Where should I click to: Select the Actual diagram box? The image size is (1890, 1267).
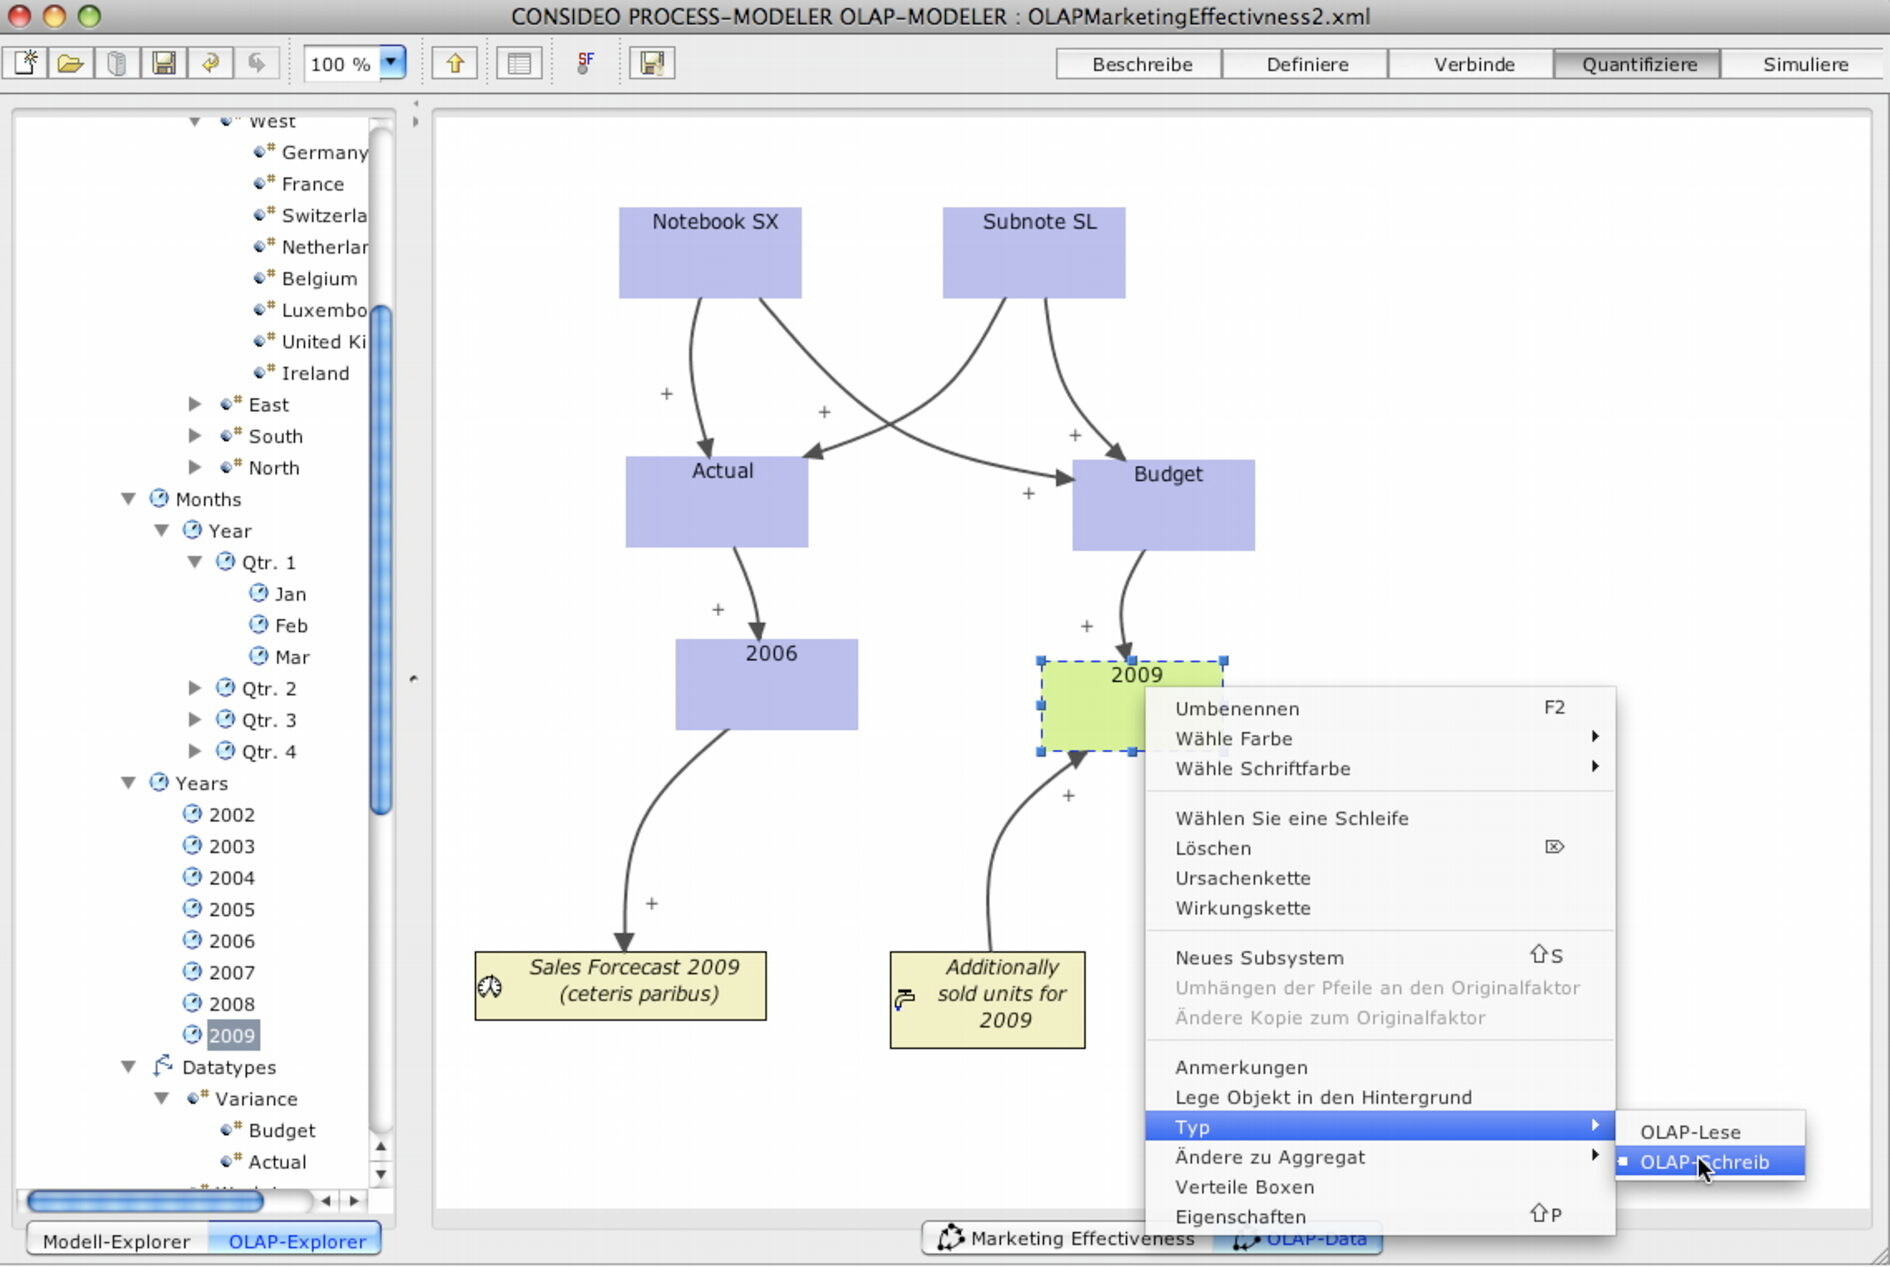coord(717,501)
